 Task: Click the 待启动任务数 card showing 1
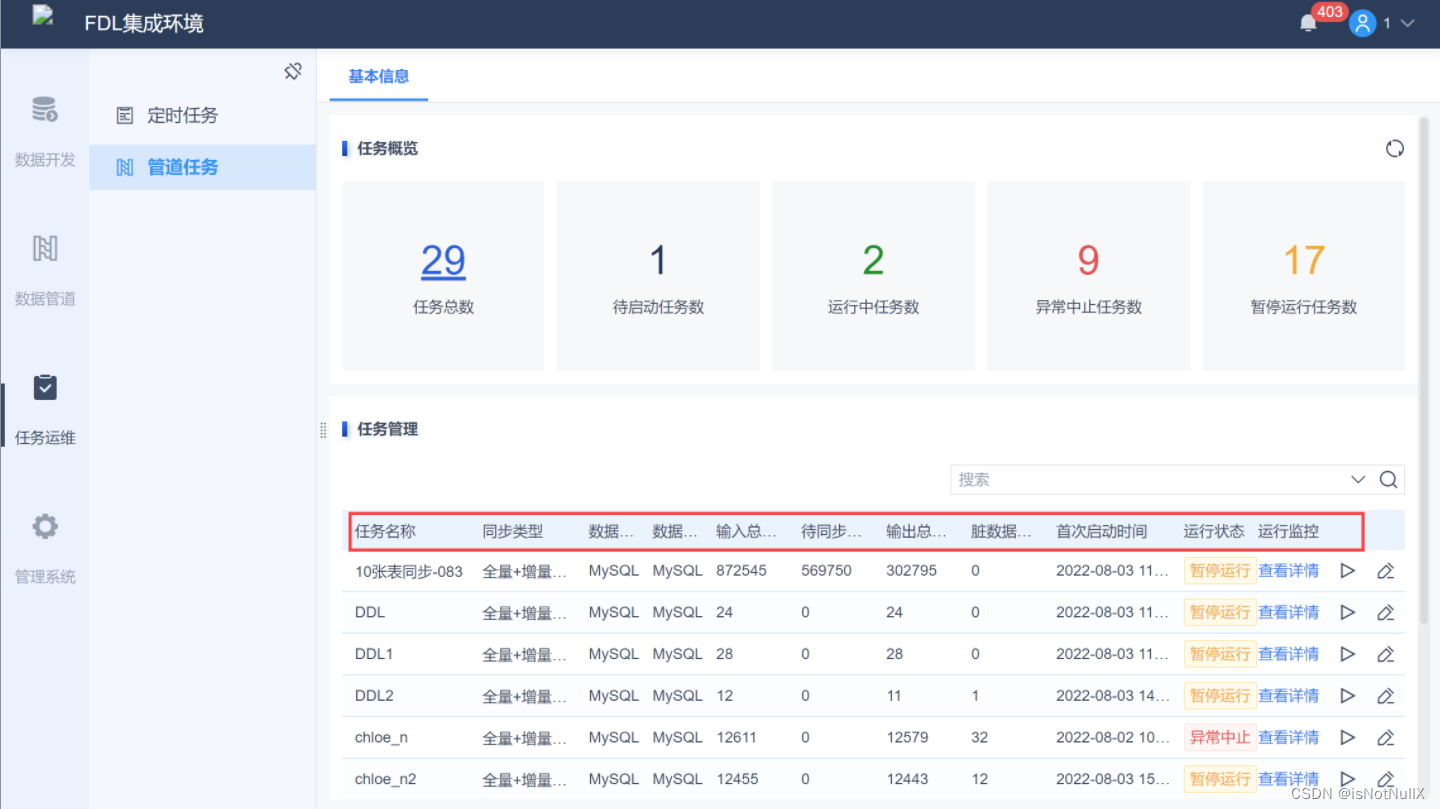click(658, 276)
